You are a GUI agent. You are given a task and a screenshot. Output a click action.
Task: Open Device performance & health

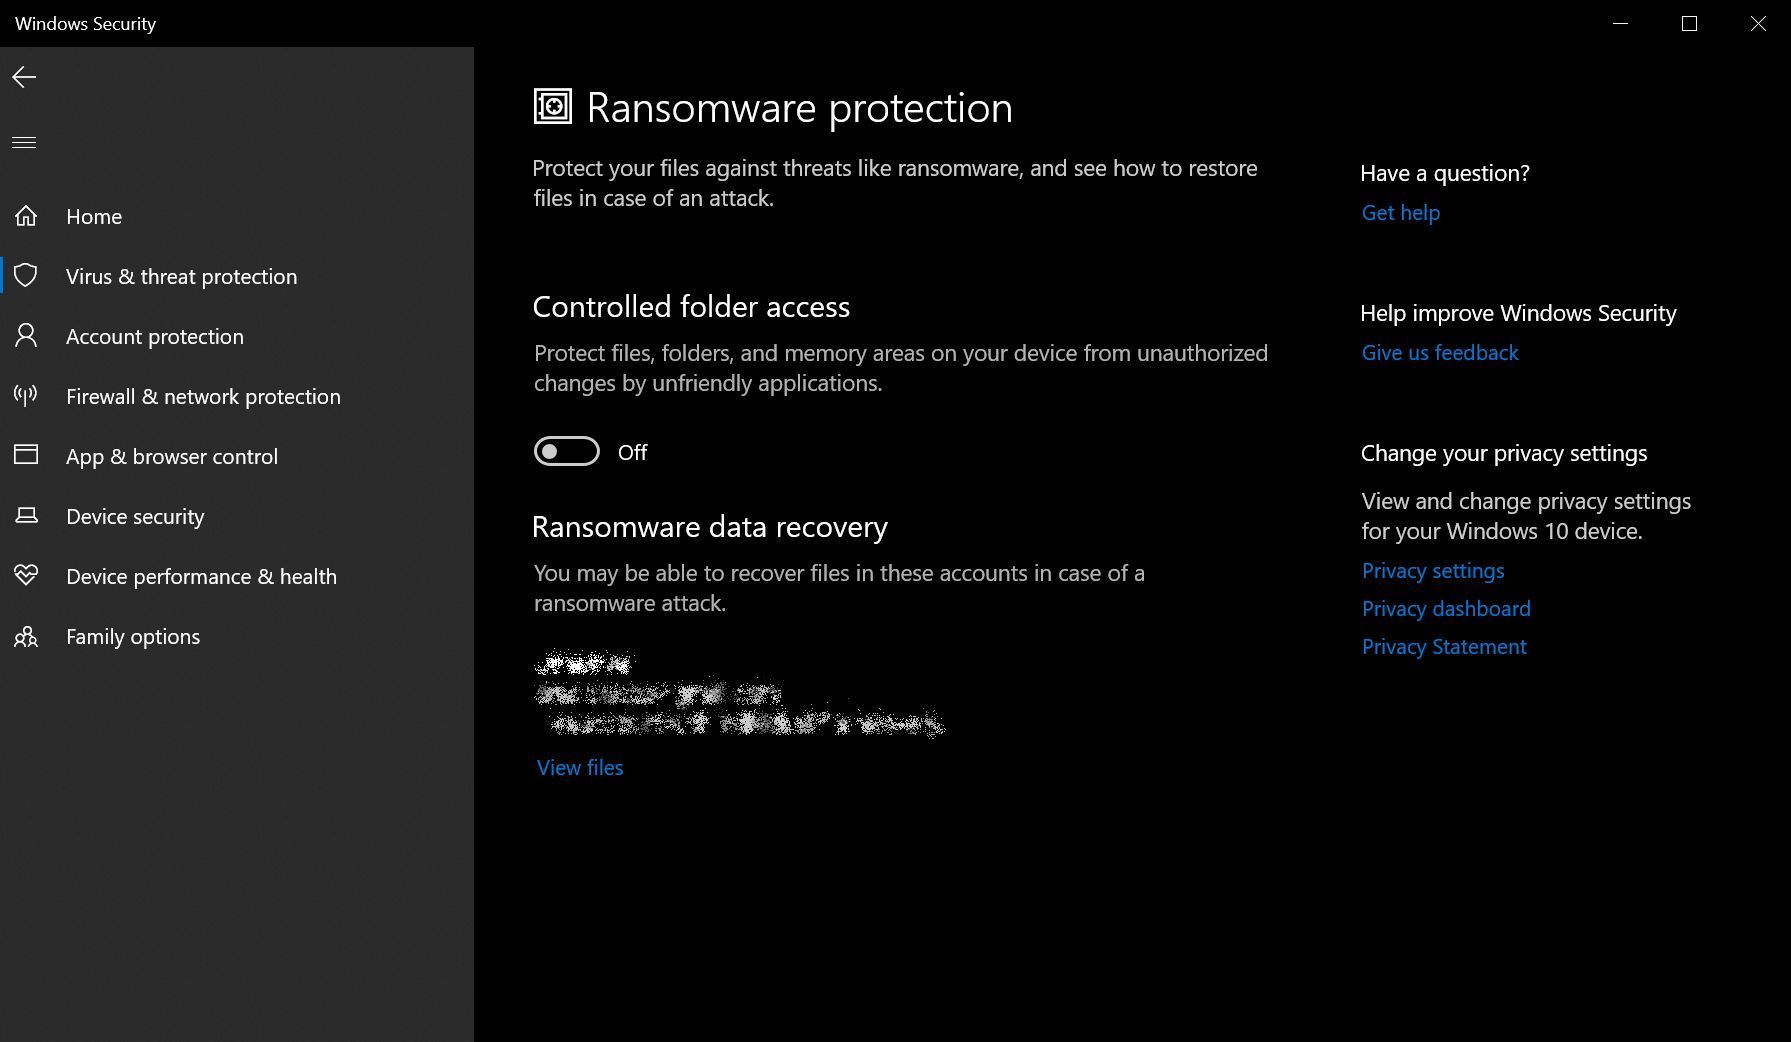237,576
